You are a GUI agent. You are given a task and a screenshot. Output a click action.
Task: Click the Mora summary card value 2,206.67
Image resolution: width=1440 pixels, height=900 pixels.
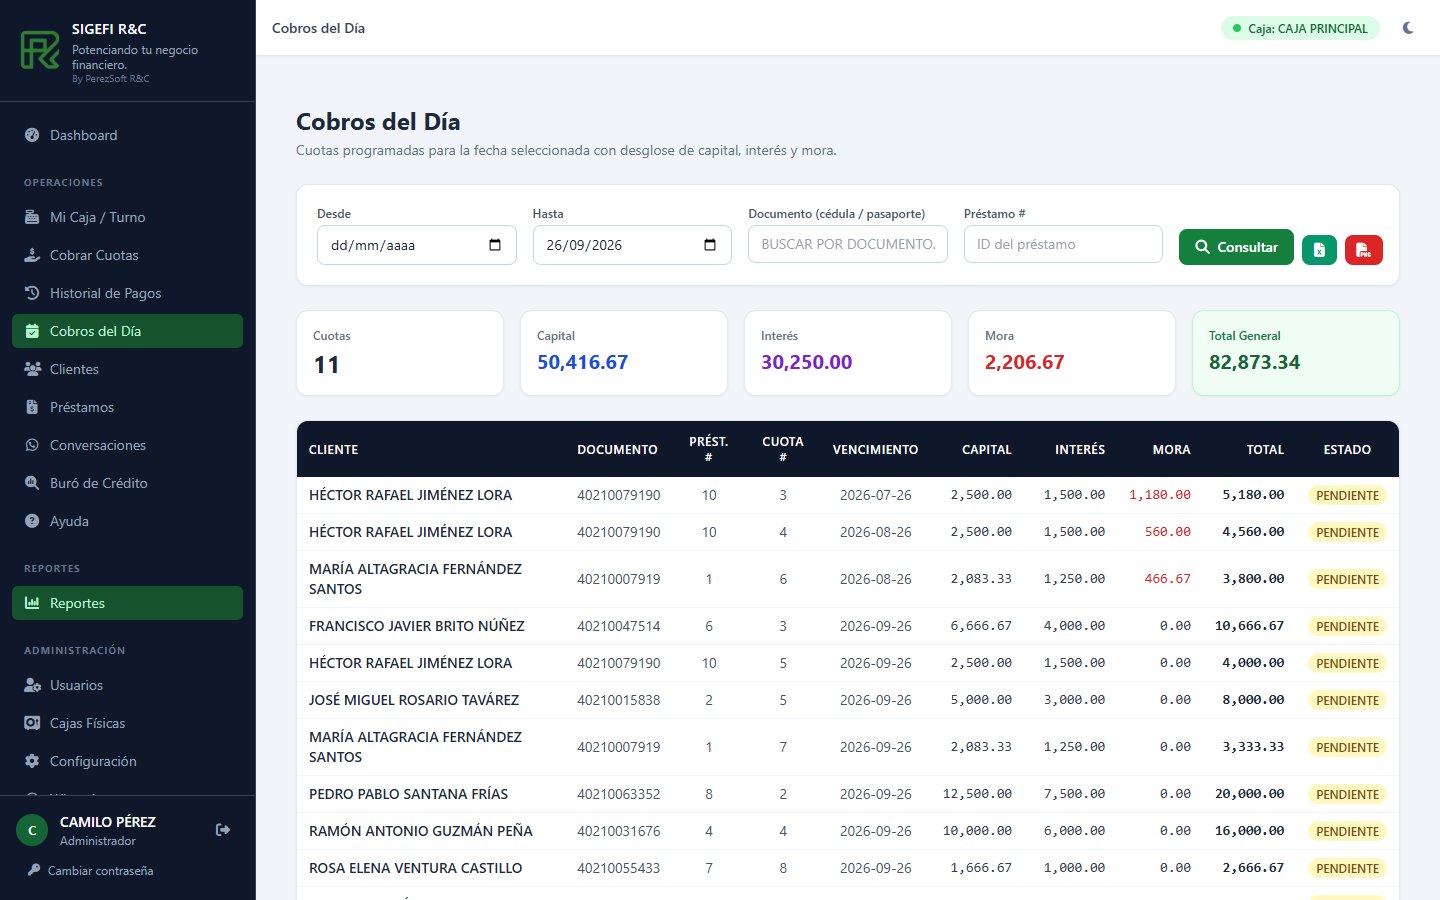[x=1024, y=362]
